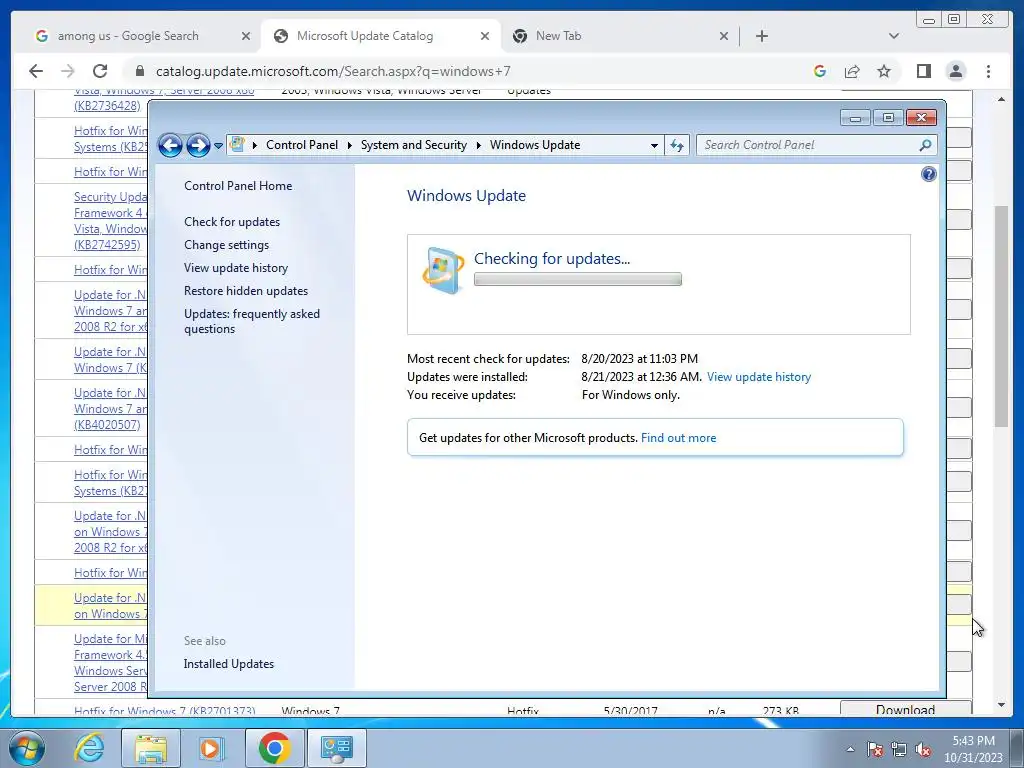Click the Chrome address bar URL
The width and height of the screenshot is (1024, 768).
click(x=333, y=71)
